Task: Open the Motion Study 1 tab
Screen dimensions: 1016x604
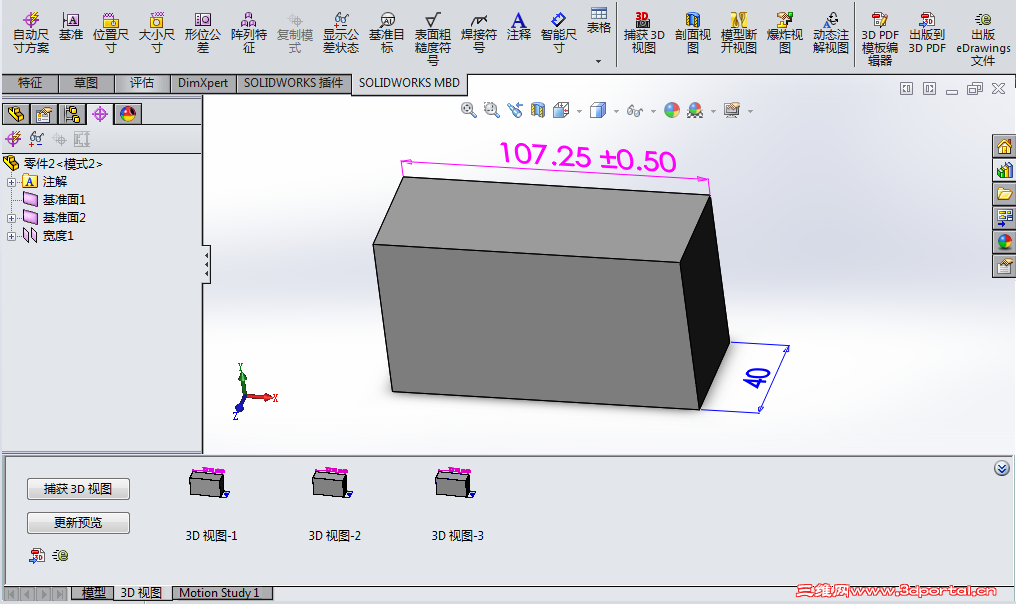Action: pyautogui.click(x=222, y=592)
